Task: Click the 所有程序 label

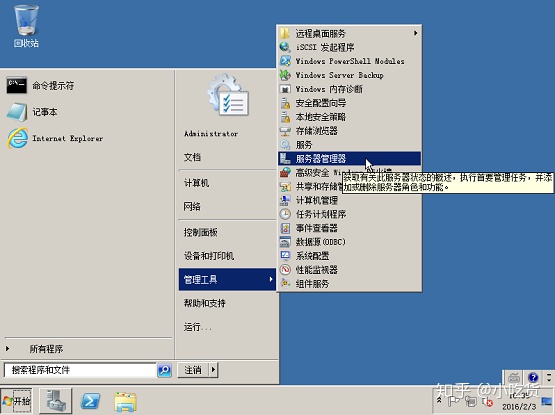Action: pyautogui.click(x=46, y=349)
